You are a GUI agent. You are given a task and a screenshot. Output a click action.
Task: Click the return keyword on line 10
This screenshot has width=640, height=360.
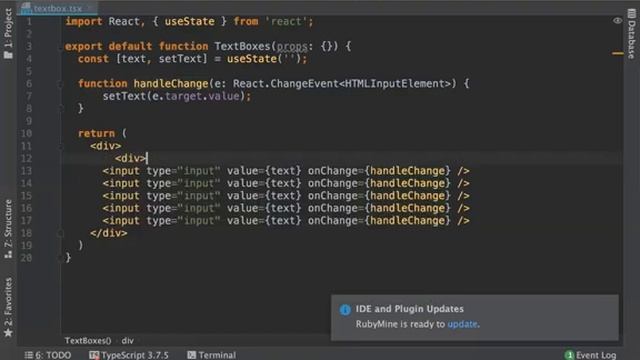96,133
